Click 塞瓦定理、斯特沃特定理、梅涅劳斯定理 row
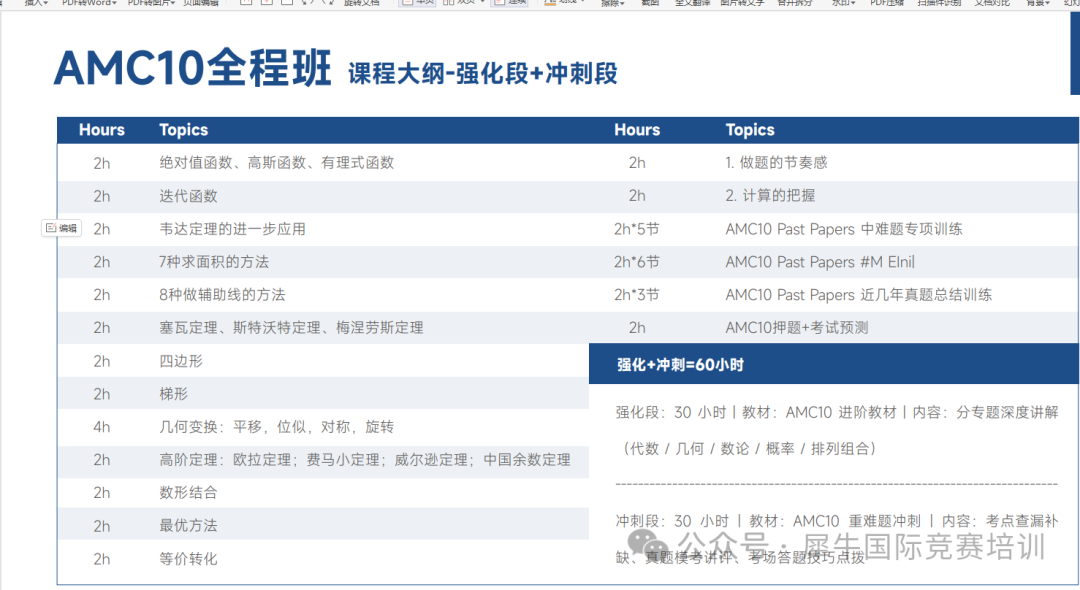The width and height of the screenshot is (1080, 590). click(291, 328)
